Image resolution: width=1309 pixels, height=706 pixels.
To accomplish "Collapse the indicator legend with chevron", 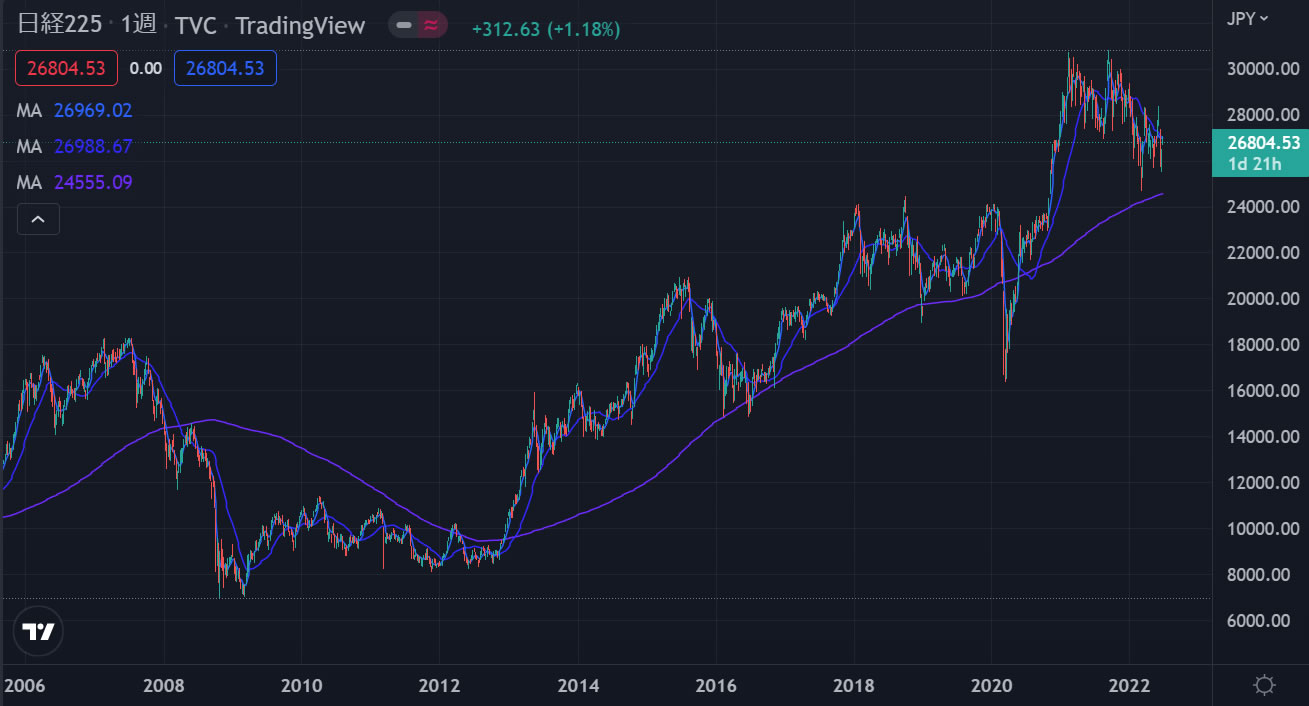I will click(x=38, y=219).
